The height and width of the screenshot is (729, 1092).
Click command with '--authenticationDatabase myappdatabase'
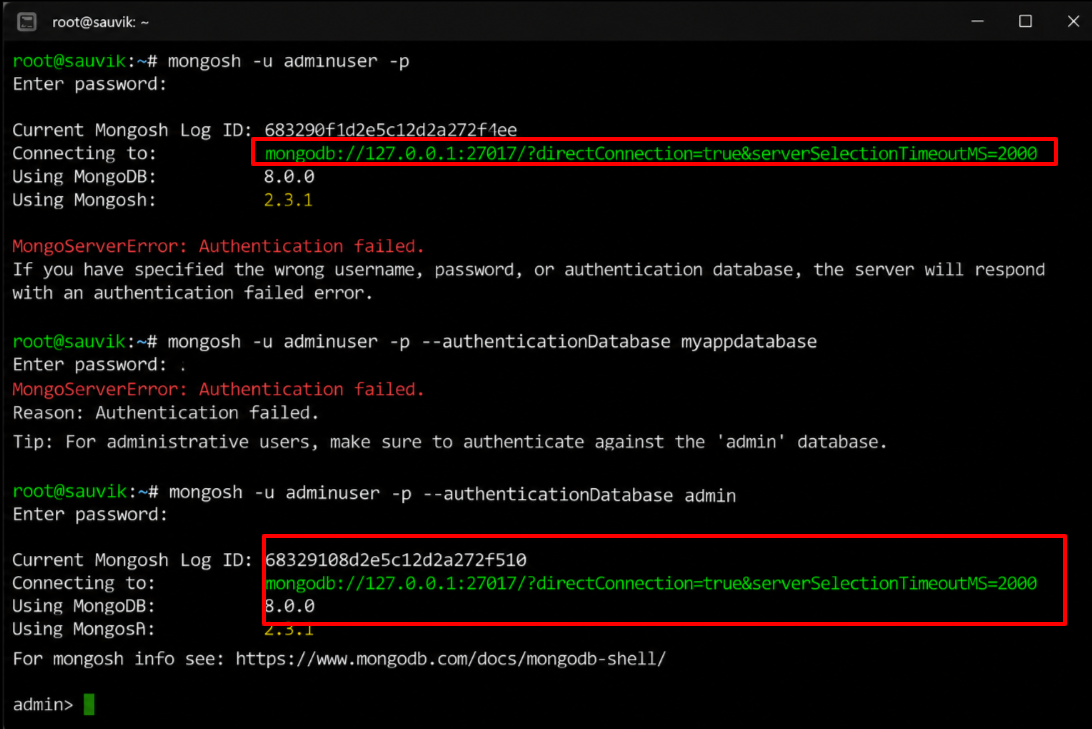(x=492, y=342)
